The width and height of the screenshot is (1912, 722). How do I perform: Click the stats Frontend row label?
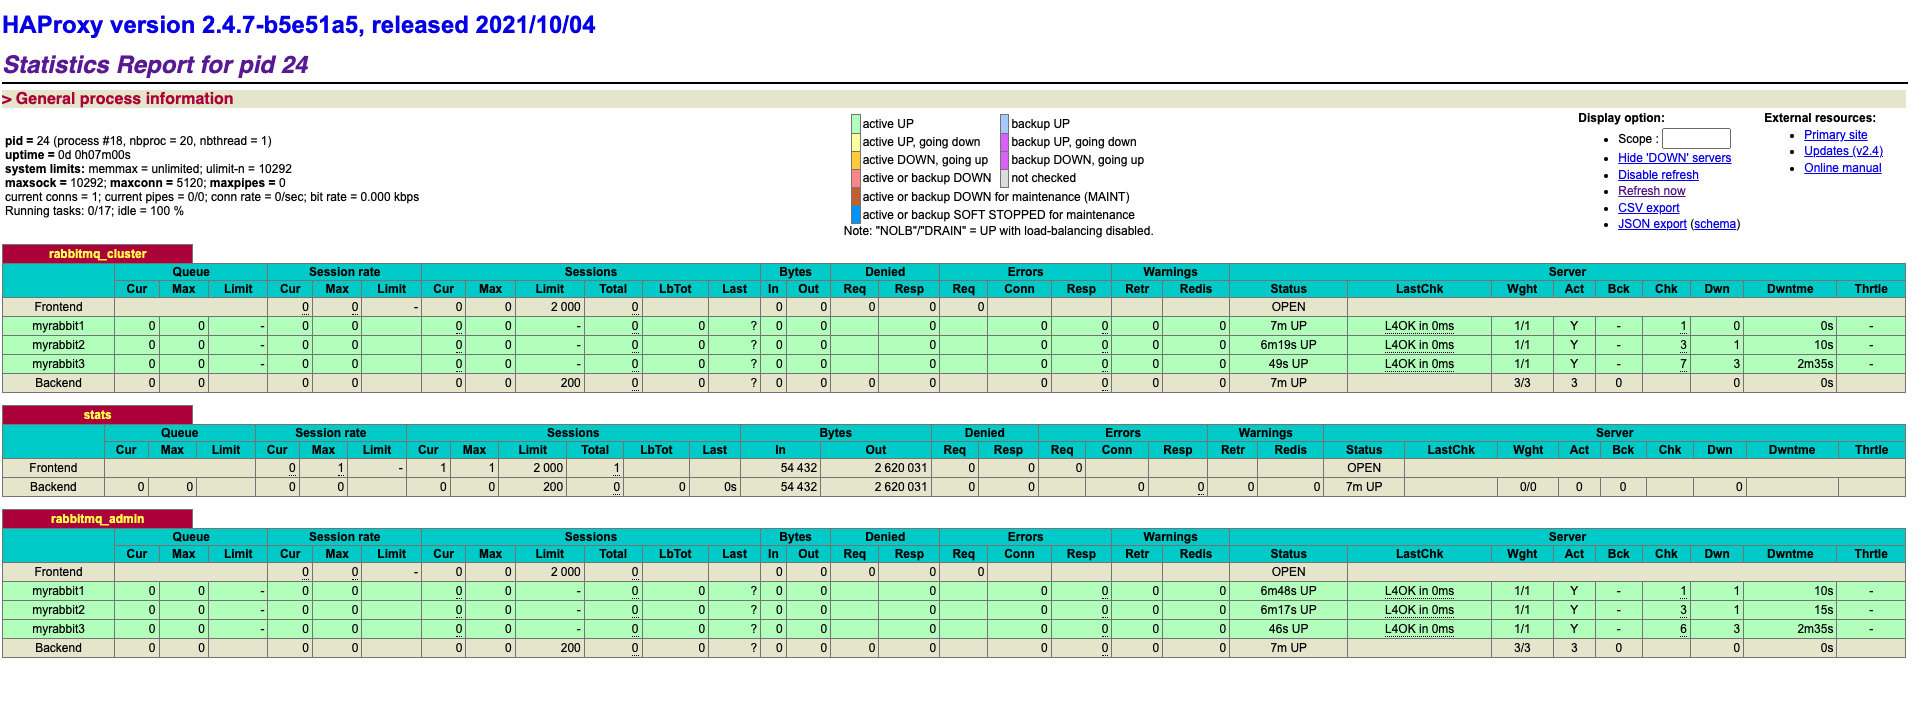coord(53,468)
